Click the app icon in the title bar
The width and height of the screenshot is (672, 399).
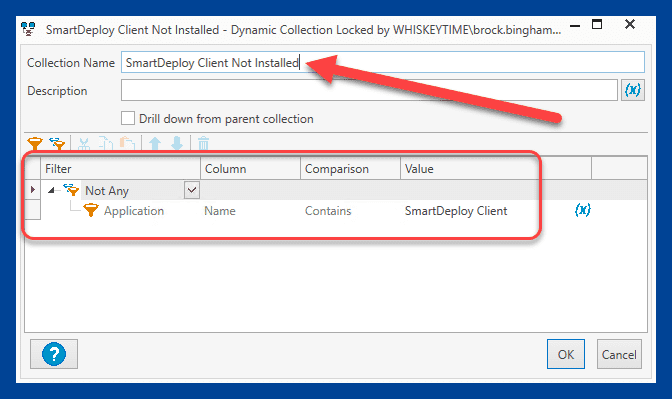(28, 29)
